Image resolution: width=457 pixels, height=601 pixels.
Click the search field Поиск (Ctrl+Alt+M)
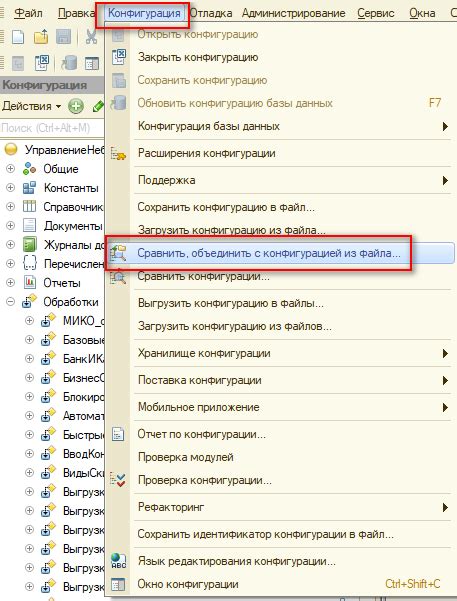[52, 128]
